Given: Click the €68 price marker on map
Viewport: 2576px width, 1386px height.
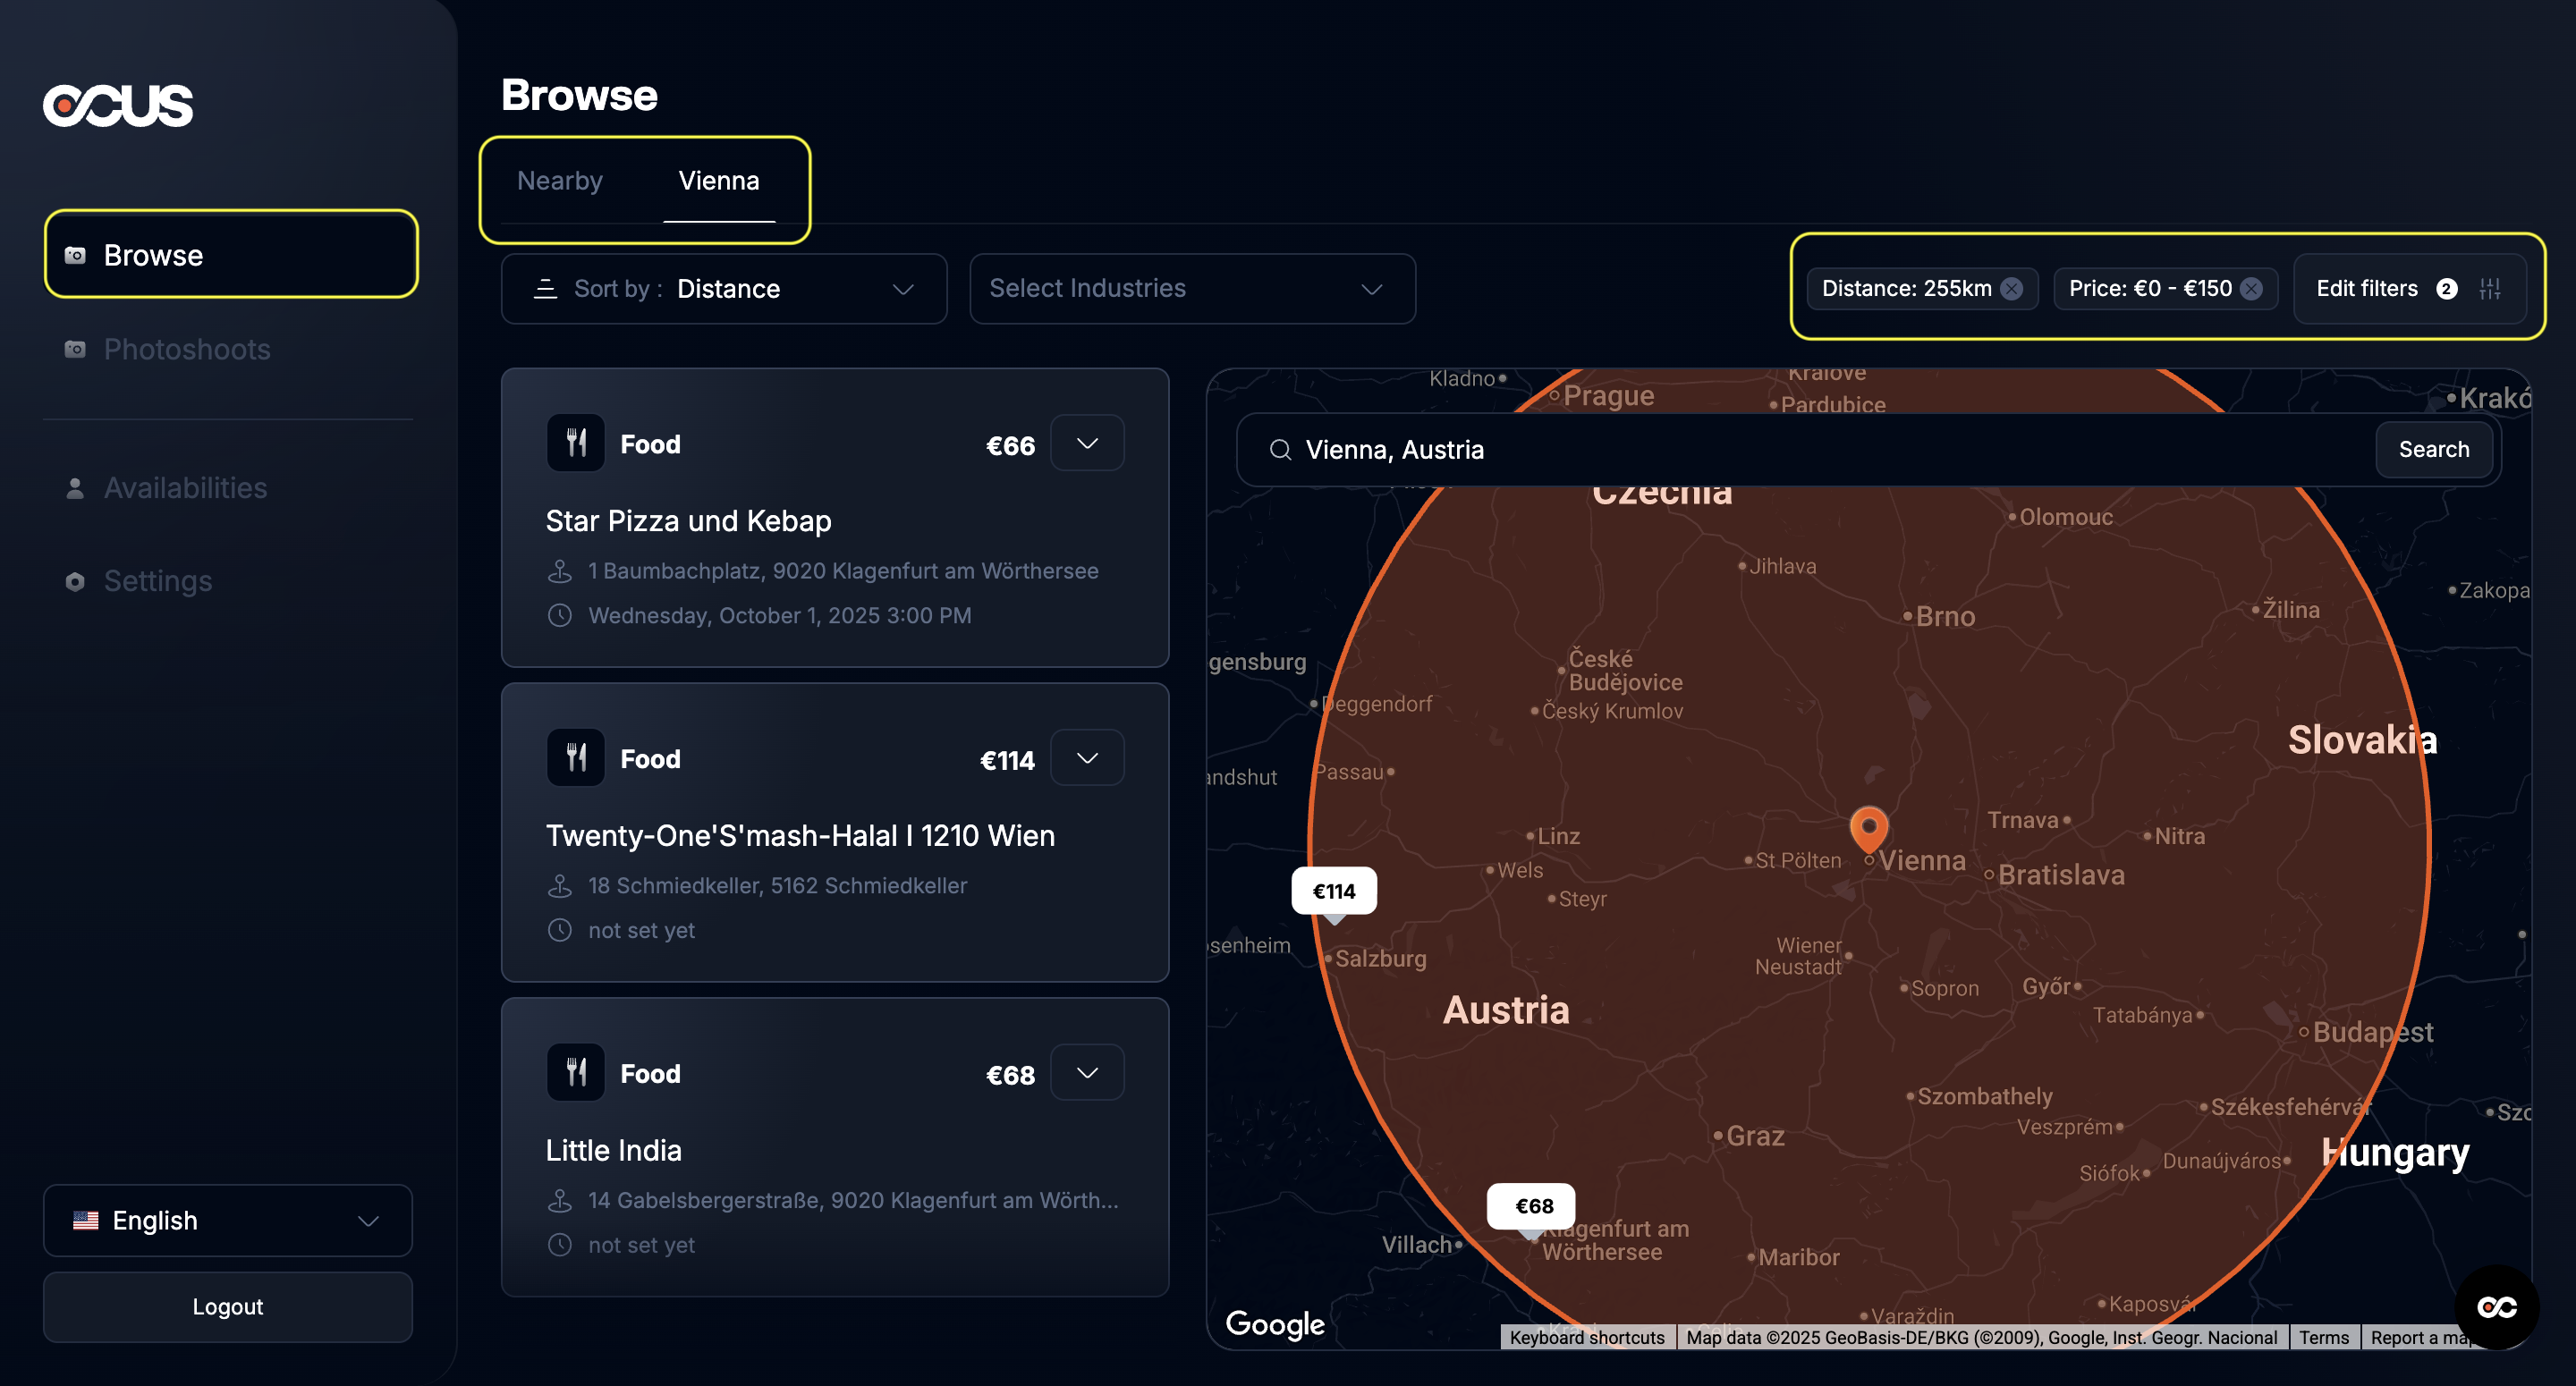Looking at the screenshot, I should click(1533, 1206).
